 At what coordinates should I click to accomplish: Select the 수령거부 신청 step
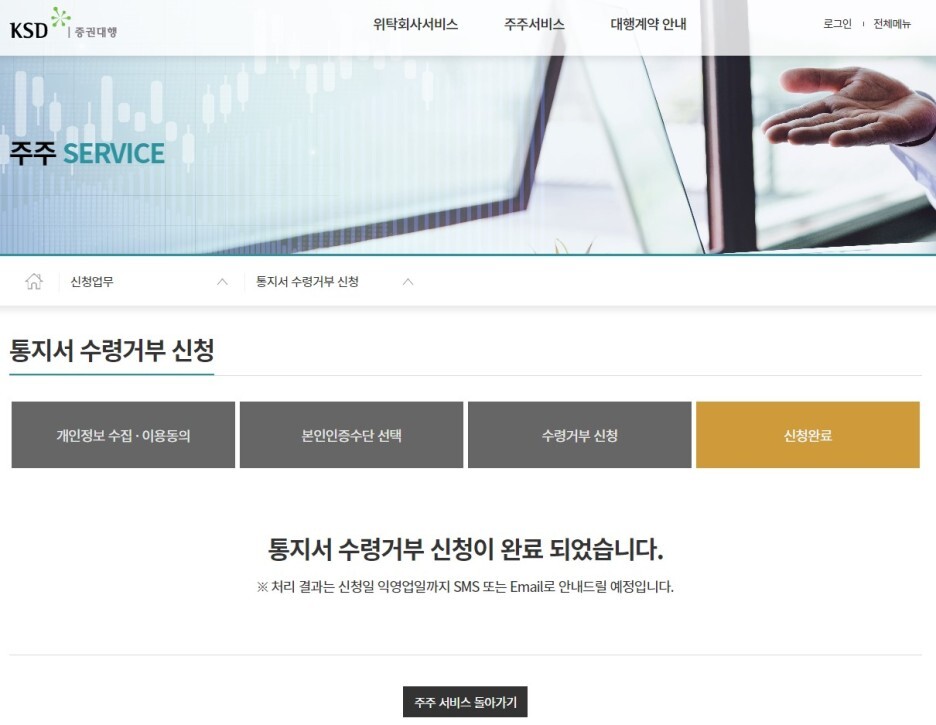point(580,435)
